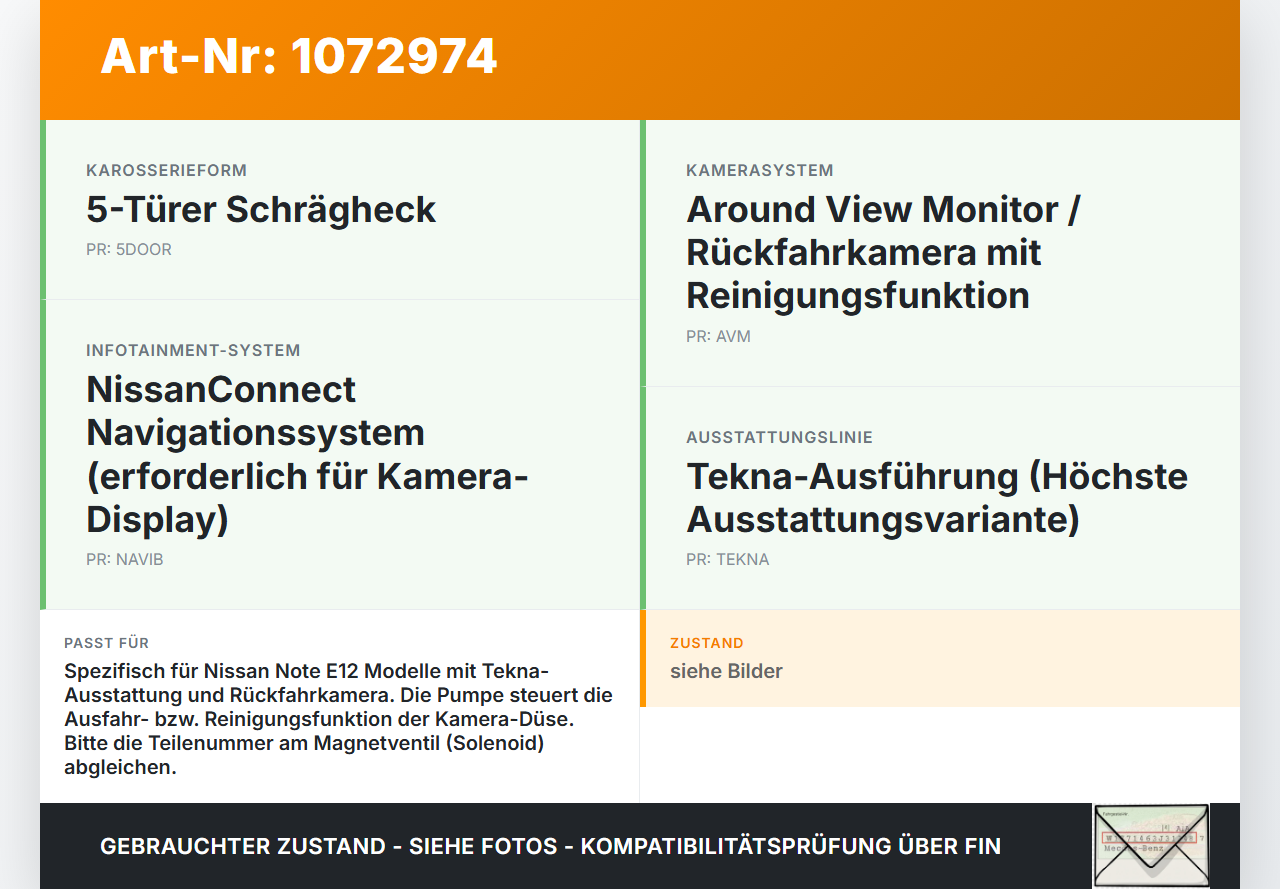The width and height of the screenshot is (1280, 889).
Task: Click the orange ZUSTAND label
Action: point(707,643)
